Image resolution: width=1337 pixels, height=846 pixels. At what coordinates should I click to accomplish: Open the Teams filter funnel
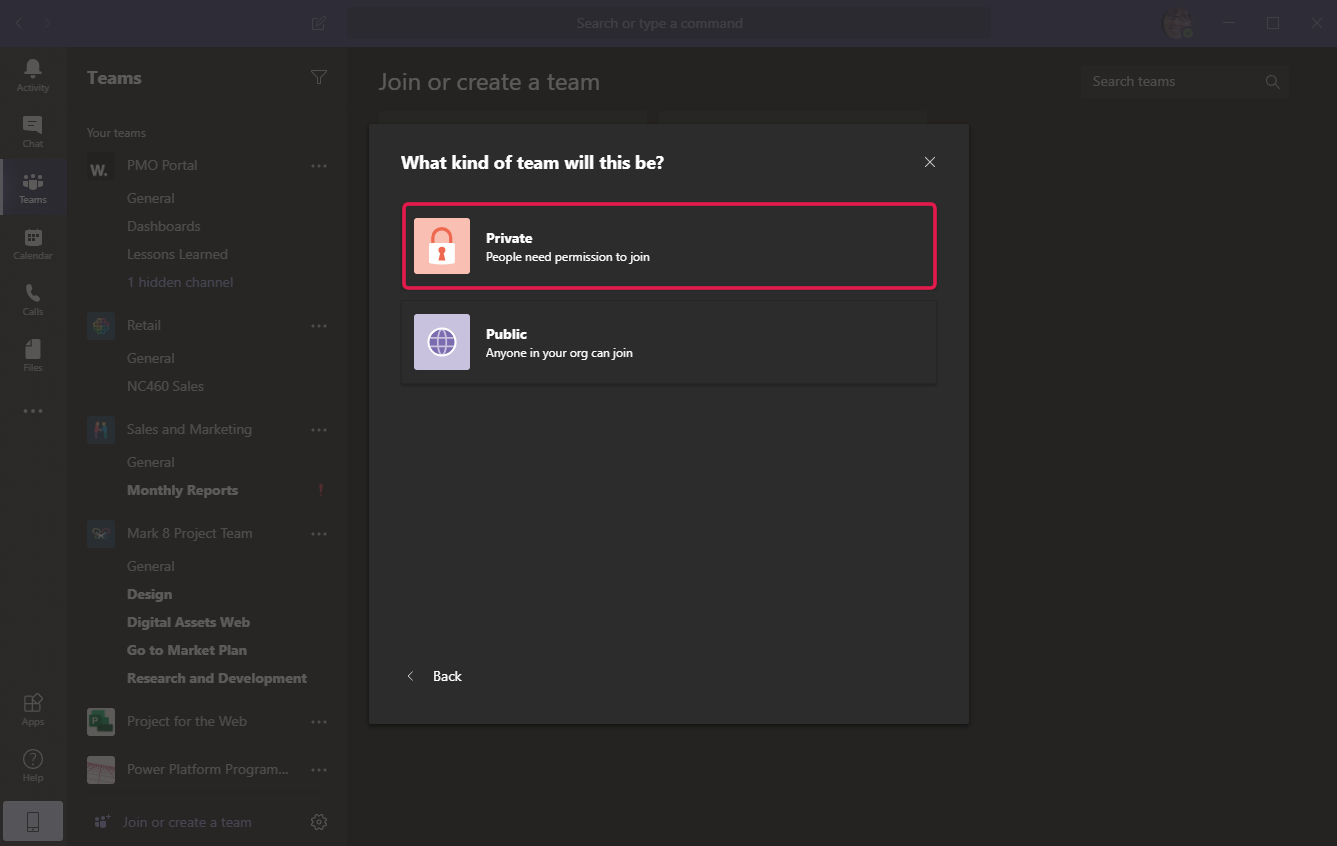[x=319, y=78]
